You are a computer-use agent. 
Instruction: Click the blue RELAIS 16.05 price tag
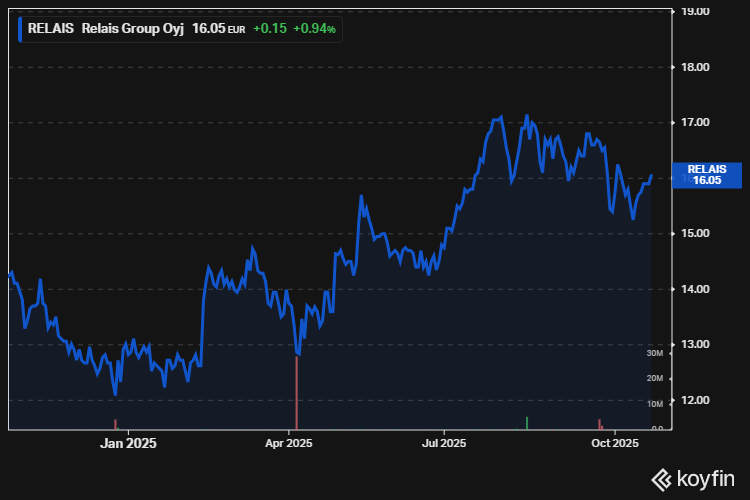click(707, 175)
